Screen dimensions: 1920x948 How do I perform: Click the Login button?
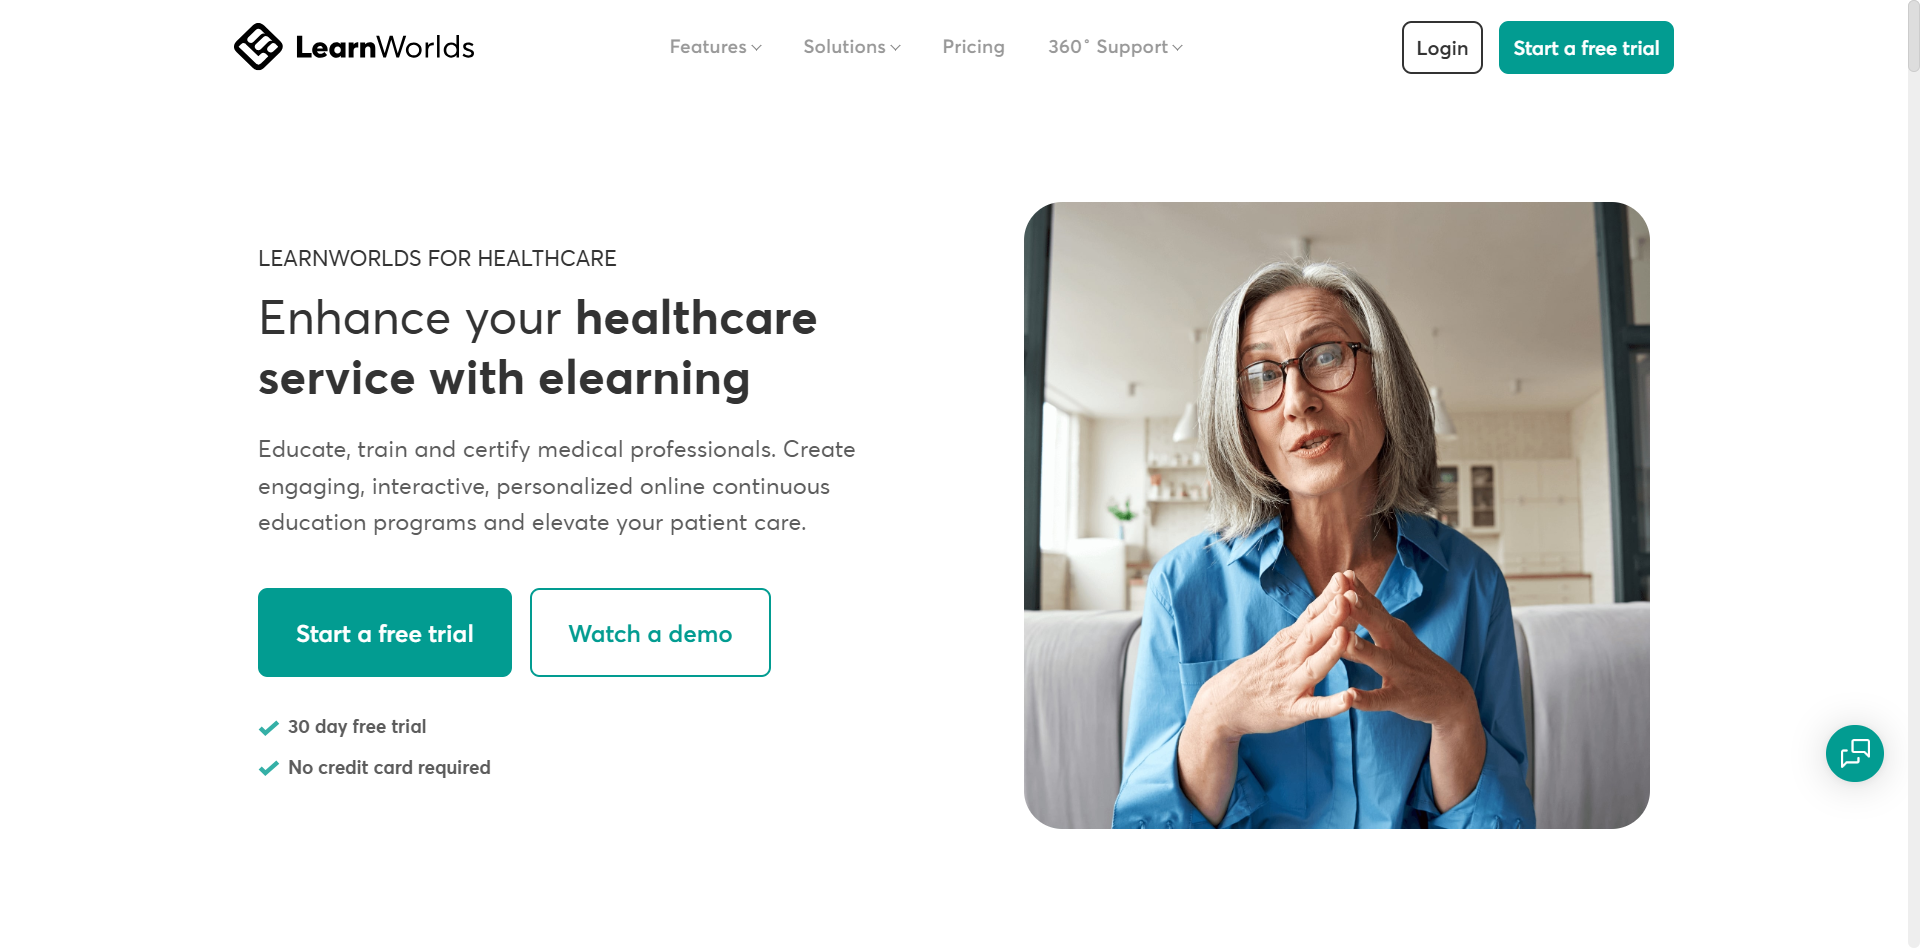coord(1442,48)
